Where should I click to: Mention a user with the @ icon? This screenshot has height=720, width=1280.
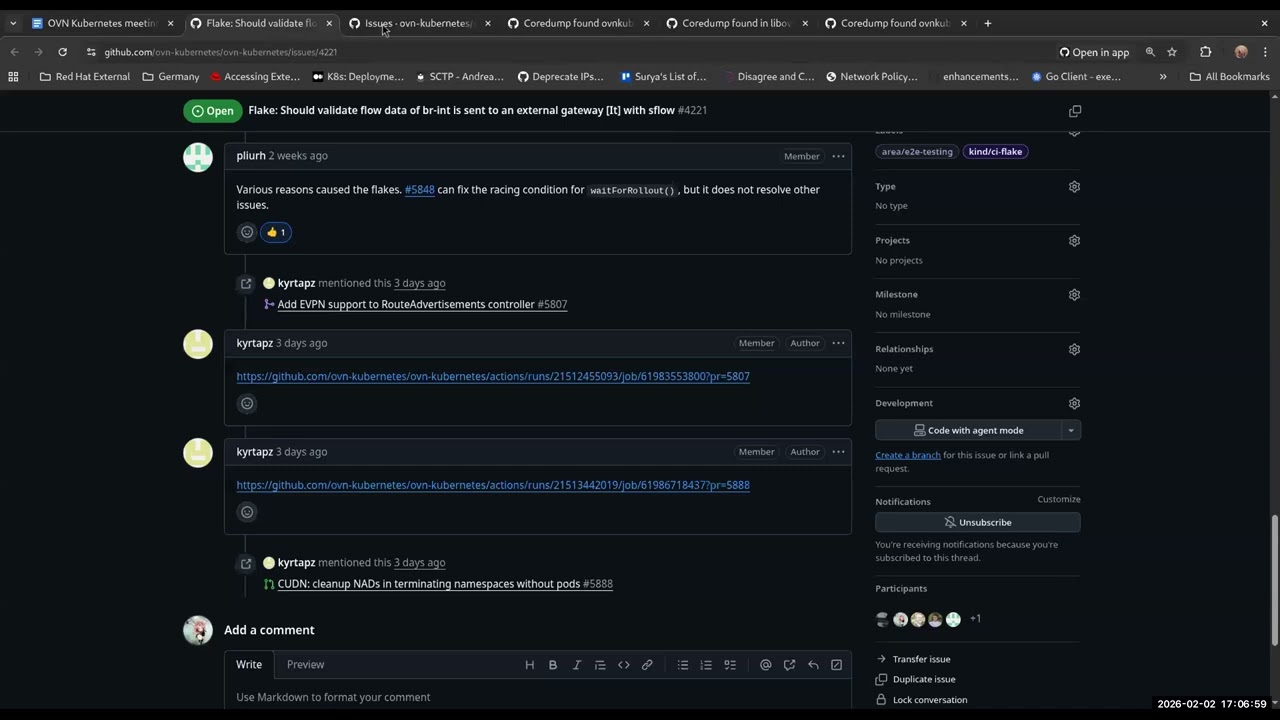766,665
